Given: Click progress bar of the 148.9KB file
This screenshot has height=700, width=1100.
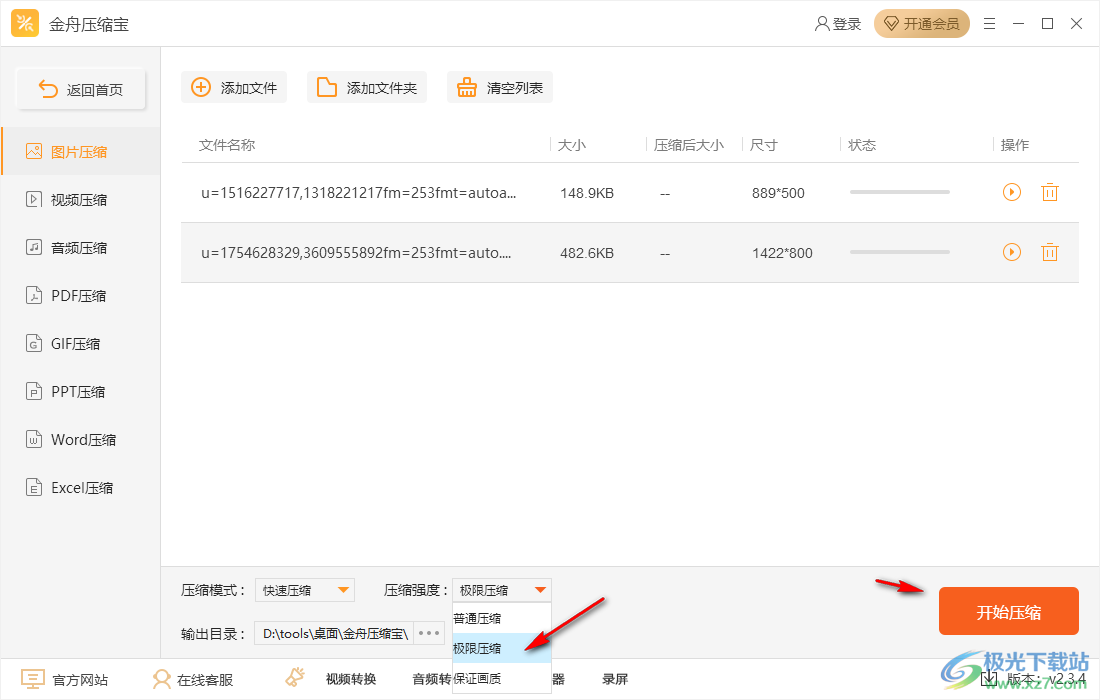Looking at the screenshot, I should 899,191.
